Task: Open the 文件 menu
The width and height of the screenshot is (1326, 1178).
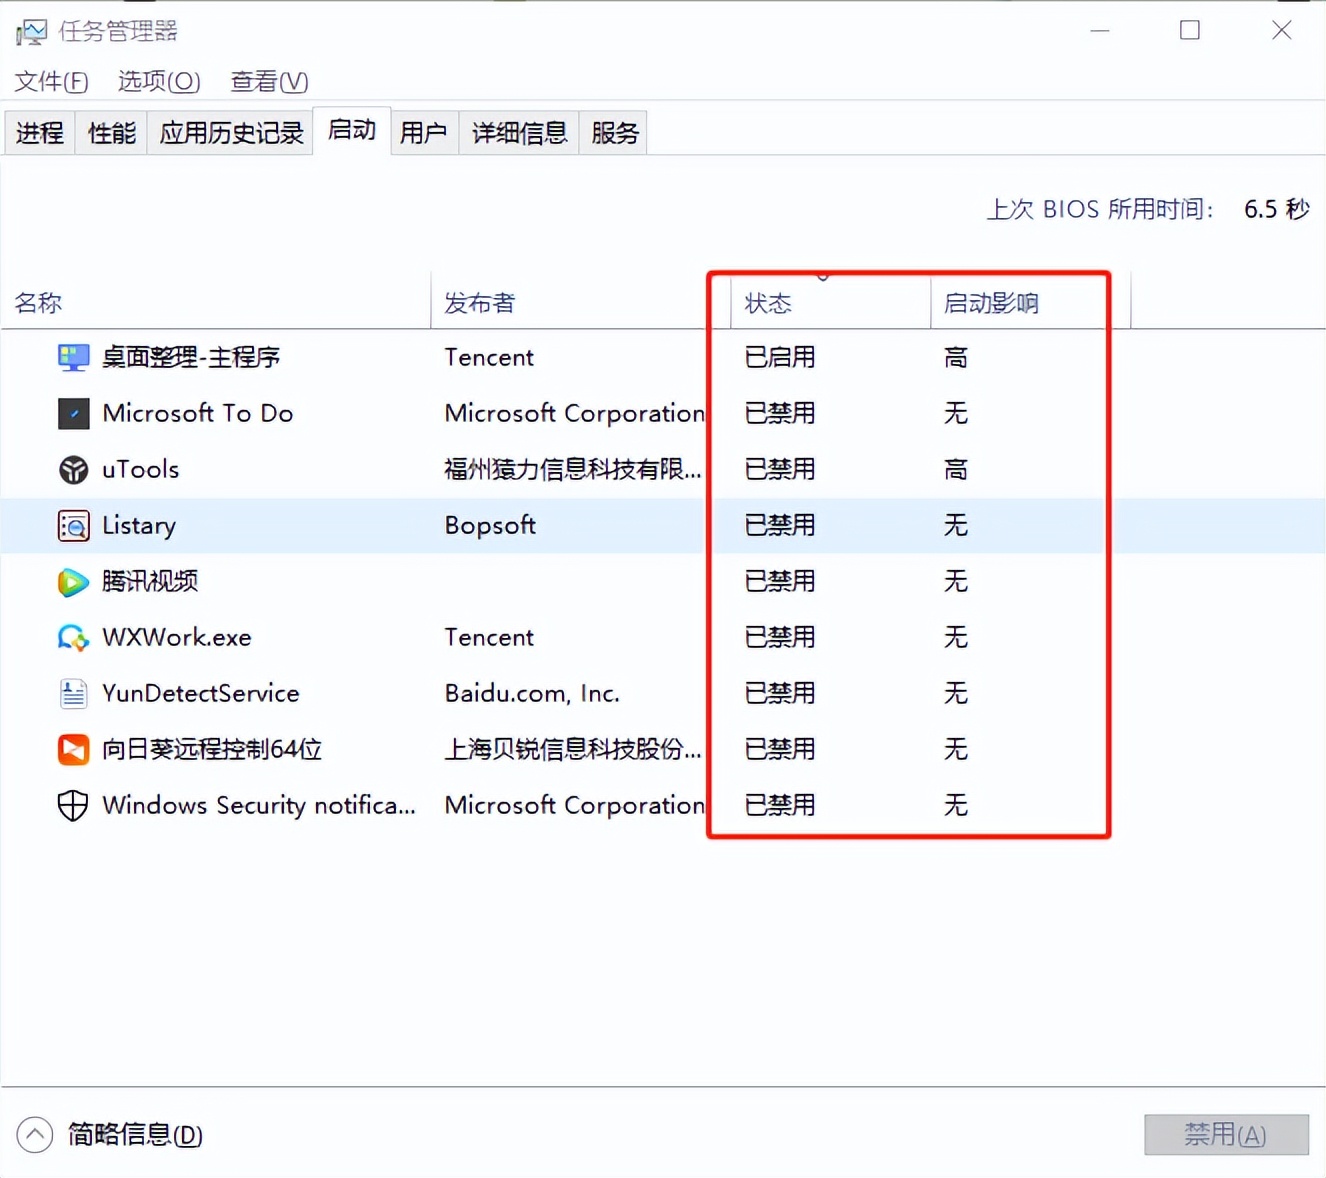Action: (50, 81)
